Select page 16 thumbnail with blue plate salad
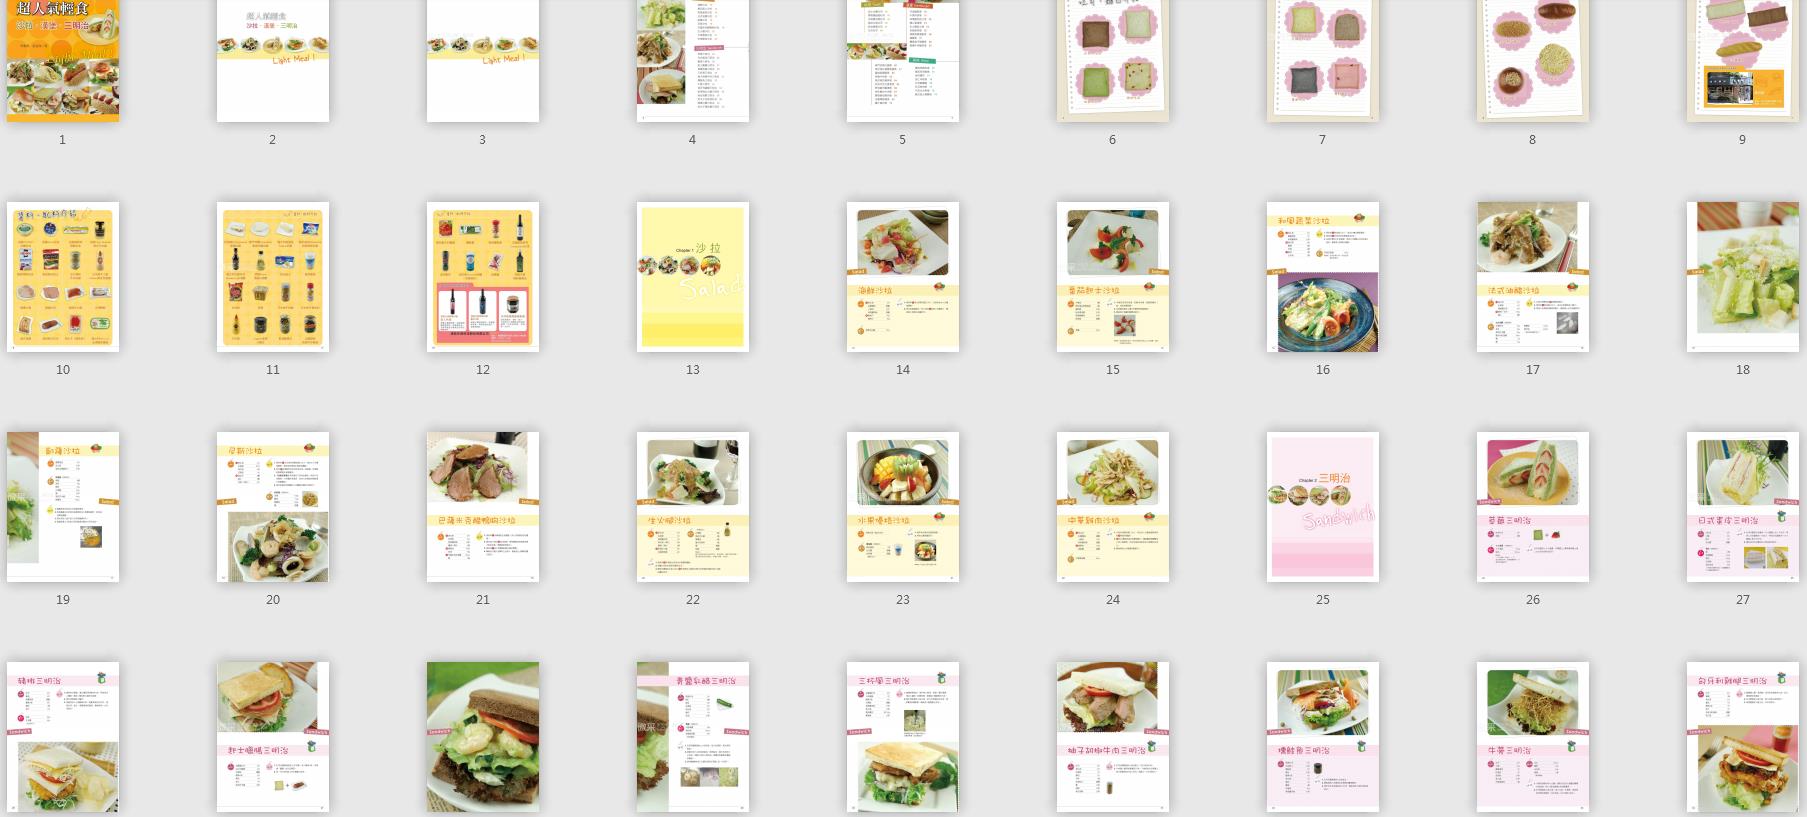 coord(1323,277)
